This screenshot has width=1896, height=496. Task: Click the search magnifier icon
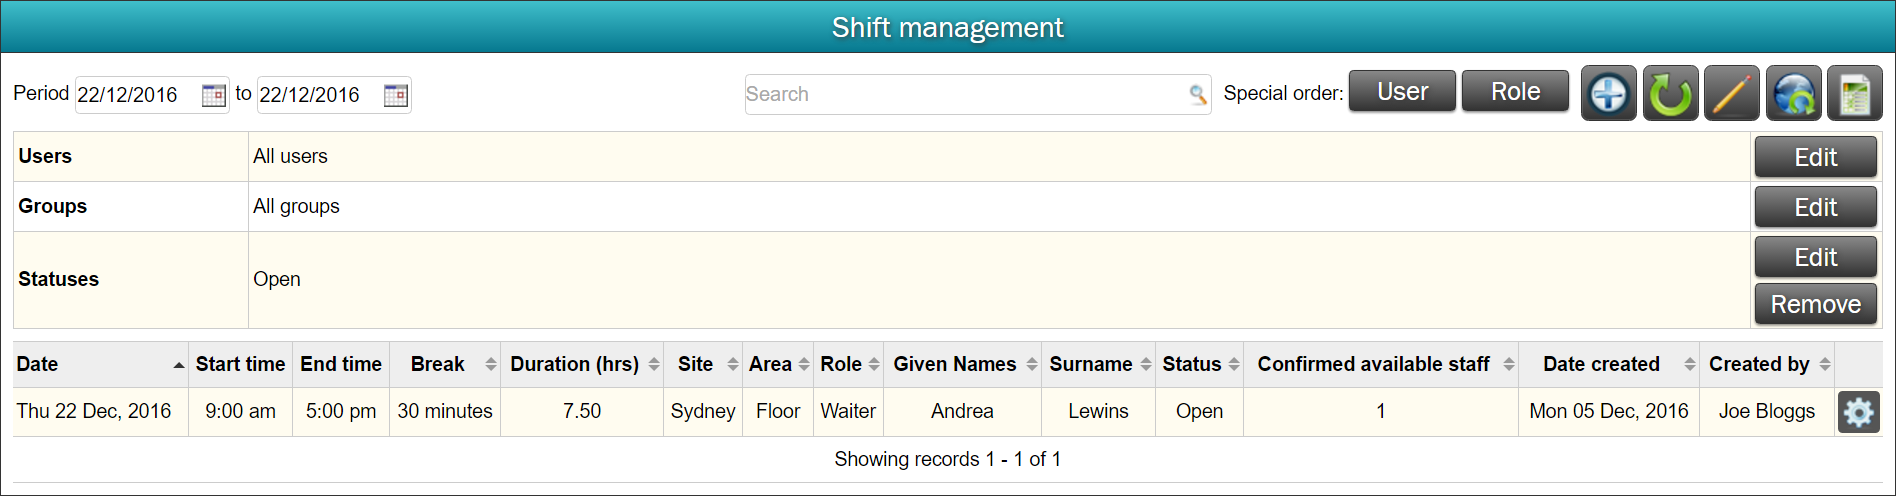tap(1197, 94)
